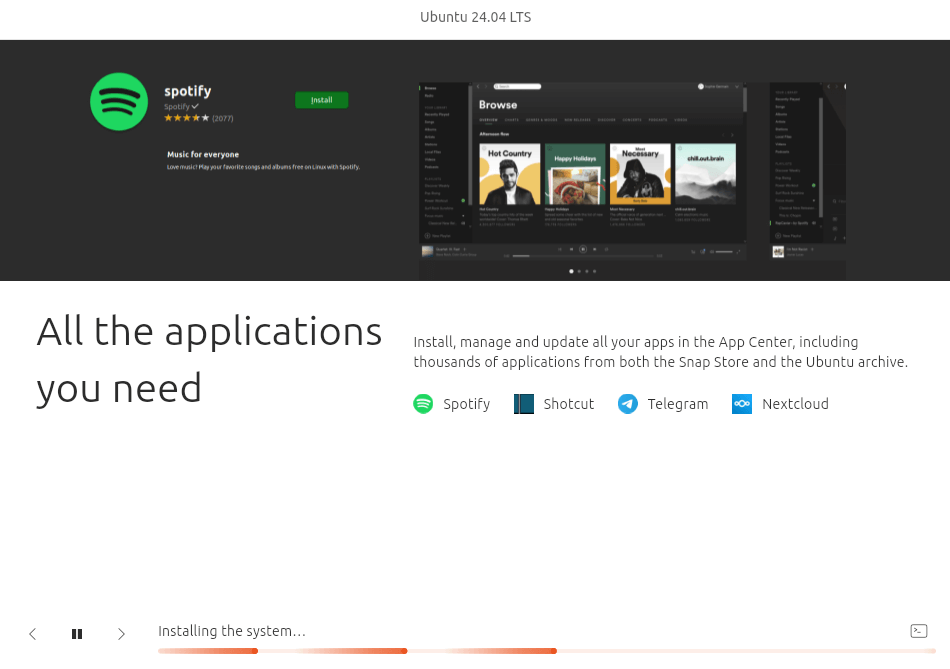This screenshot has width=950, height=669.
Task: Select the Happy Holidays playlist cover
Action: [575, 175]
